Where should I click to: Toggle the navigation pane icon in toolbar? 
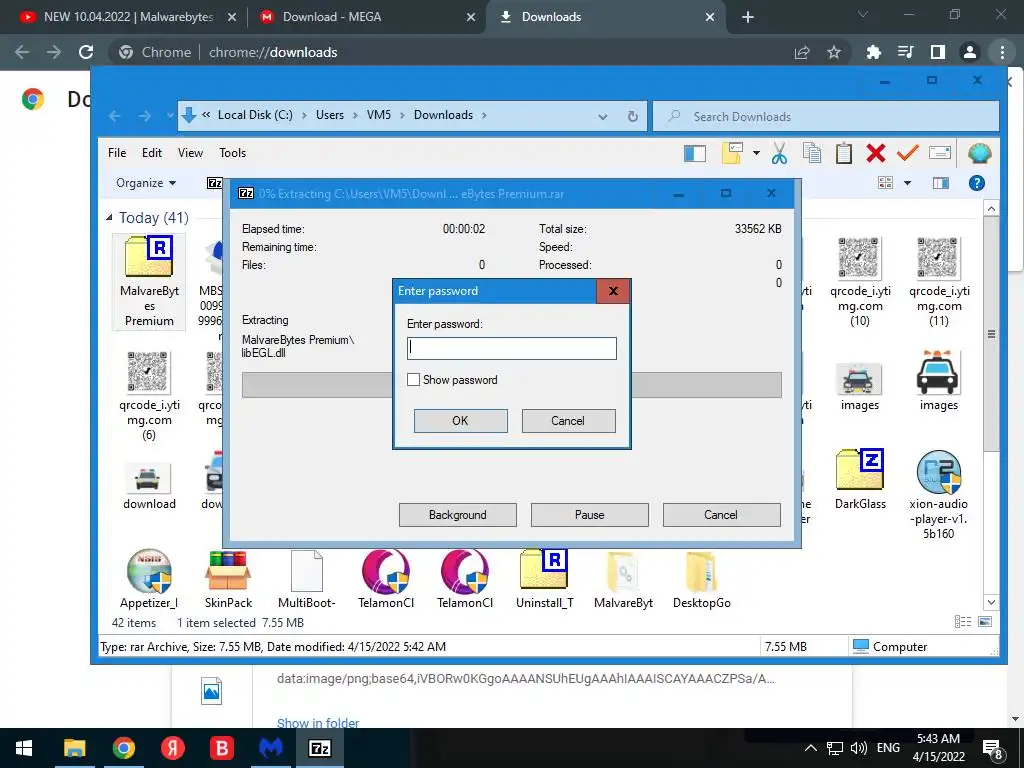pos(695,153)
